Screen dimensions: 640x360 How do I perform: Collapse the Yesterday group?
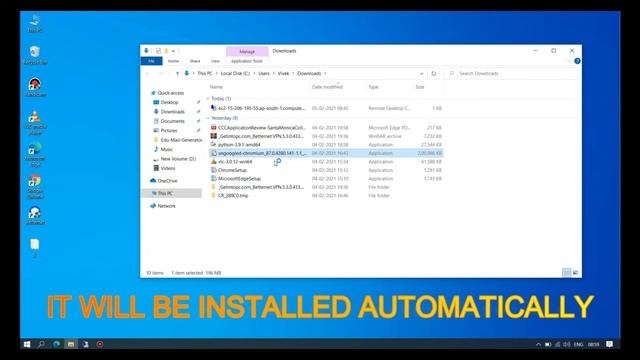[x=208, y=118]
